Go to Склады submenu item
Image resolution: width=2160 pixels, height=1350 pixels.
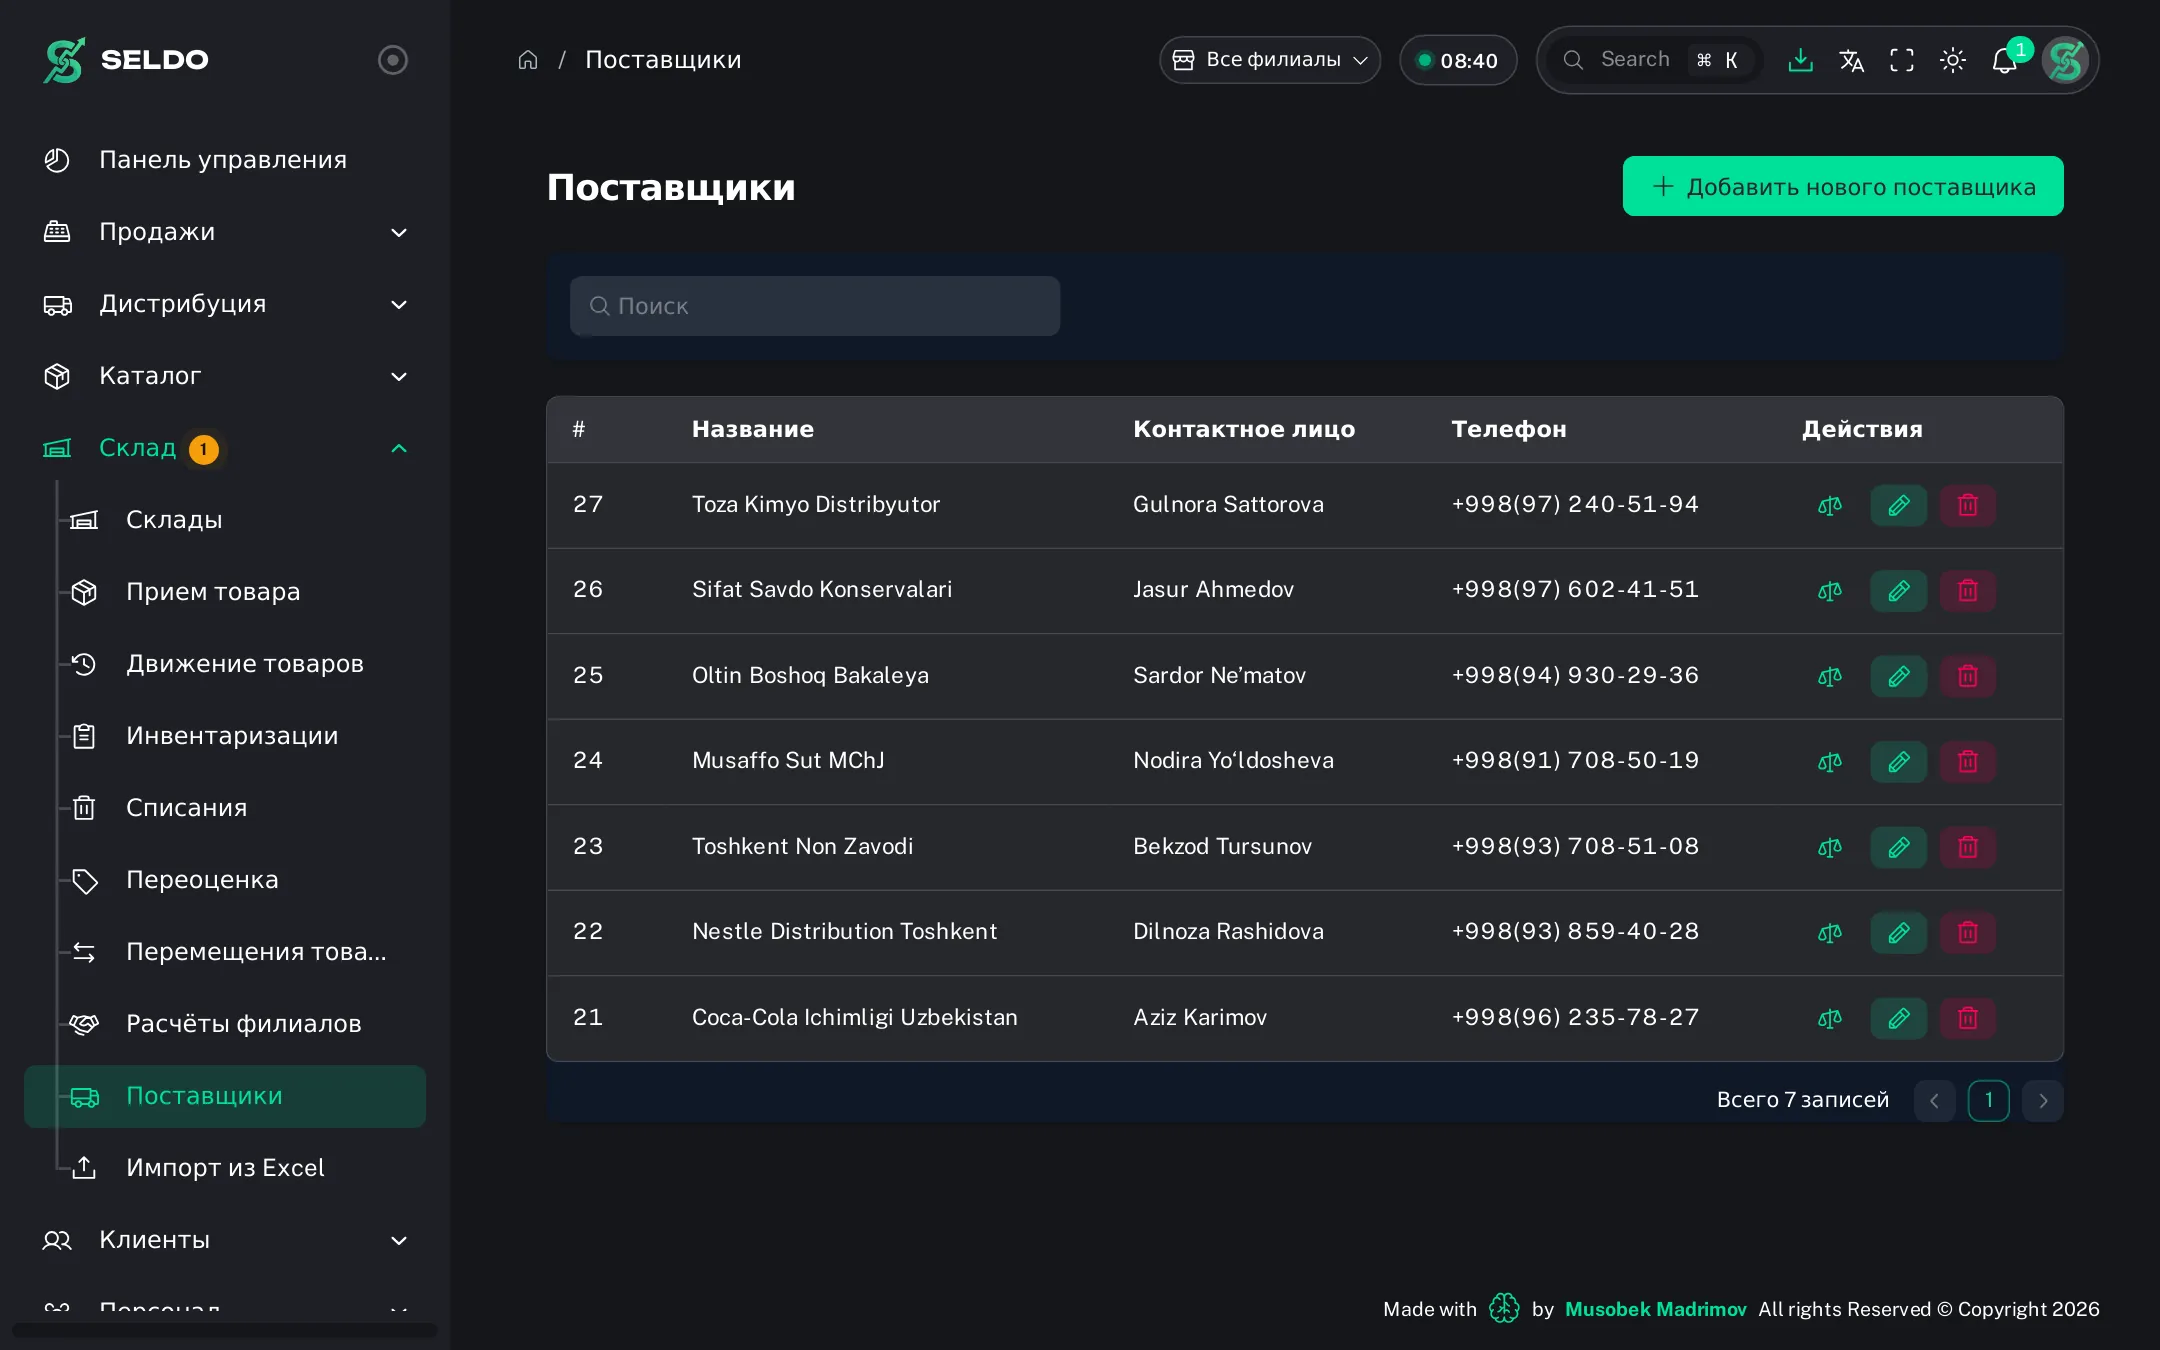(x=225, y=520)
